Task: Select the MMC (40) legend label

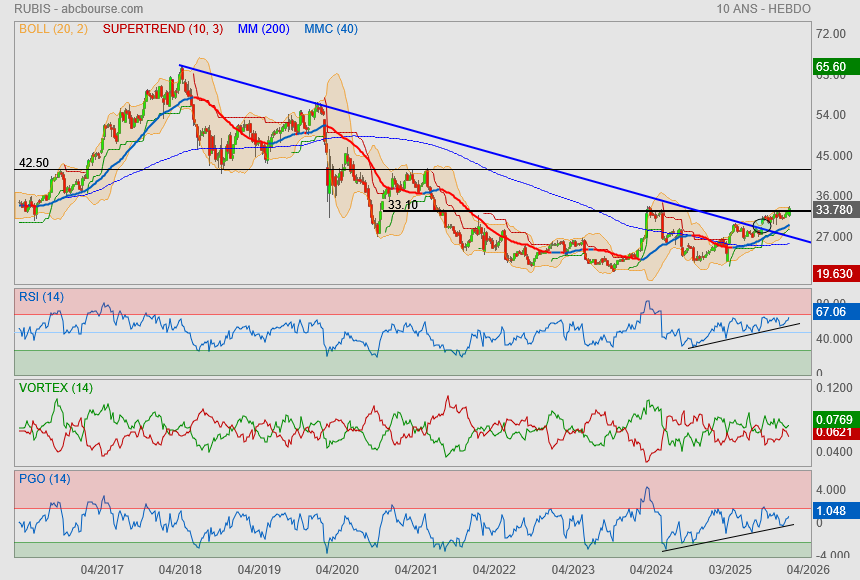Action: click(x=331, y=29)
